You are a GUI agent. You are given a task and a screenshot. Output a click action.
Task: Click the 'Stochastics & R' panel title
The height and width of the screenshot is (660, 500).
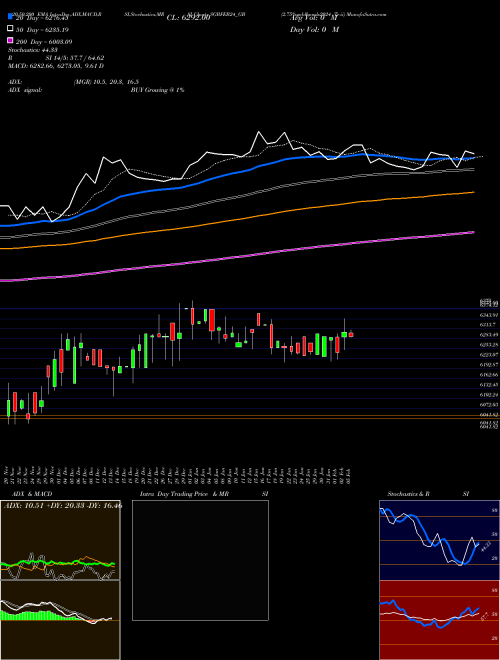[409, 494]
